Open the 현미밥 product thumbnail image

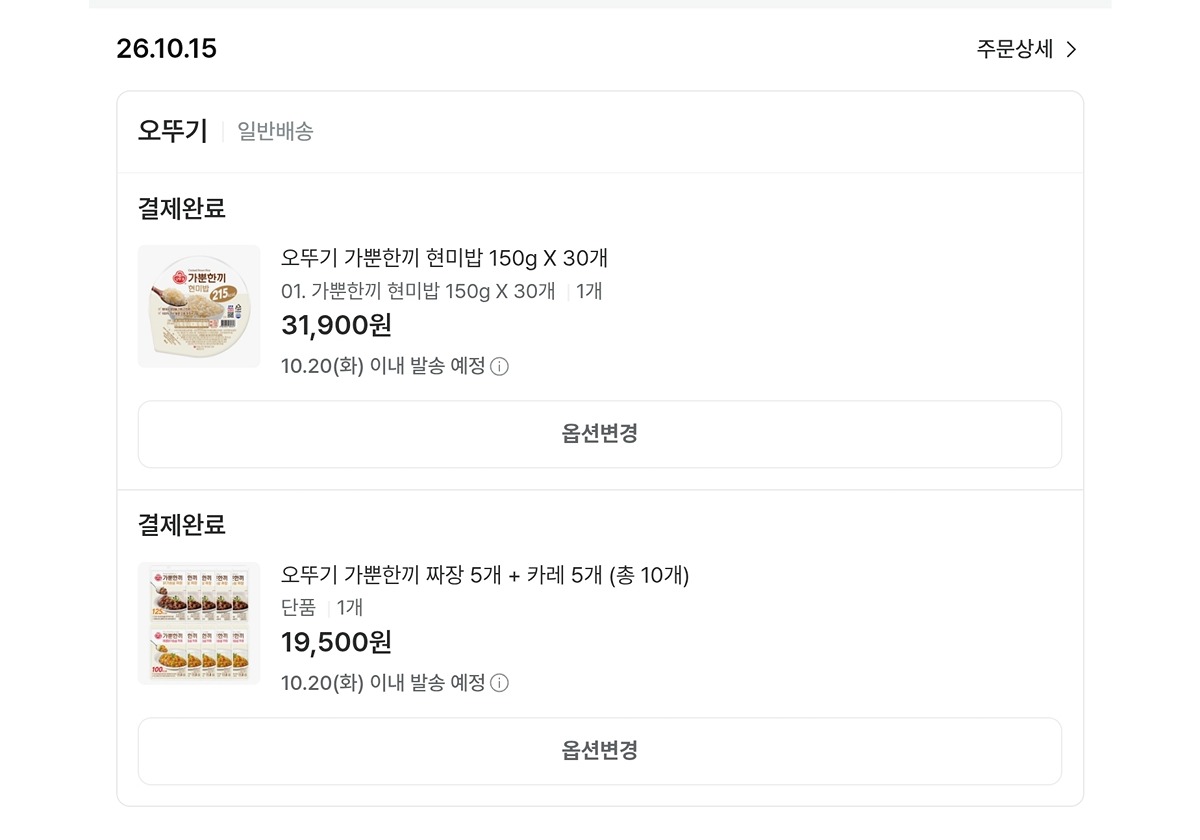199,306
